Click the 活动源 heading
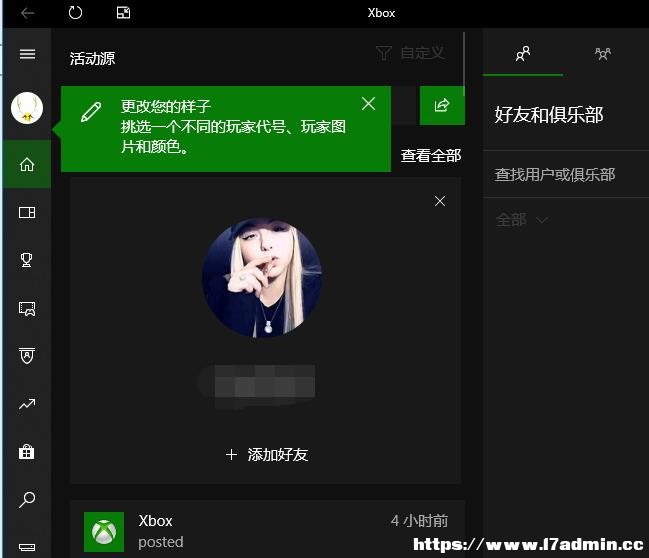The width and height of the screenshot is (649, 558). coord(92,58)
